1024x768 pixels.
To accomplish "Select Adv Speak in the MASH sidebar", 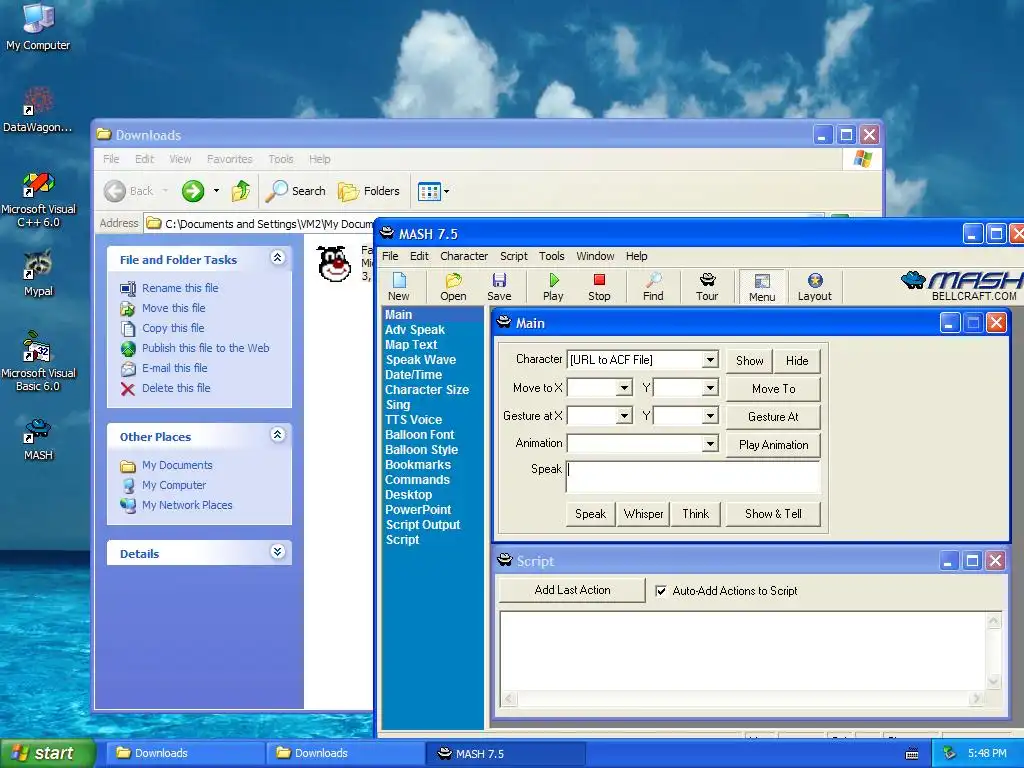I will 415,330.
